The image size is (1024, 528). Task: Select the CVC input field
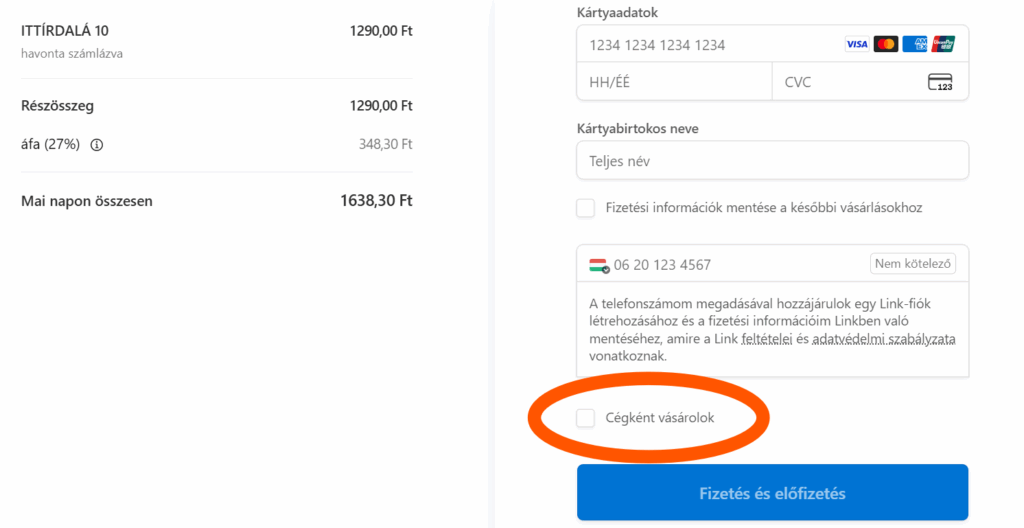845,82
